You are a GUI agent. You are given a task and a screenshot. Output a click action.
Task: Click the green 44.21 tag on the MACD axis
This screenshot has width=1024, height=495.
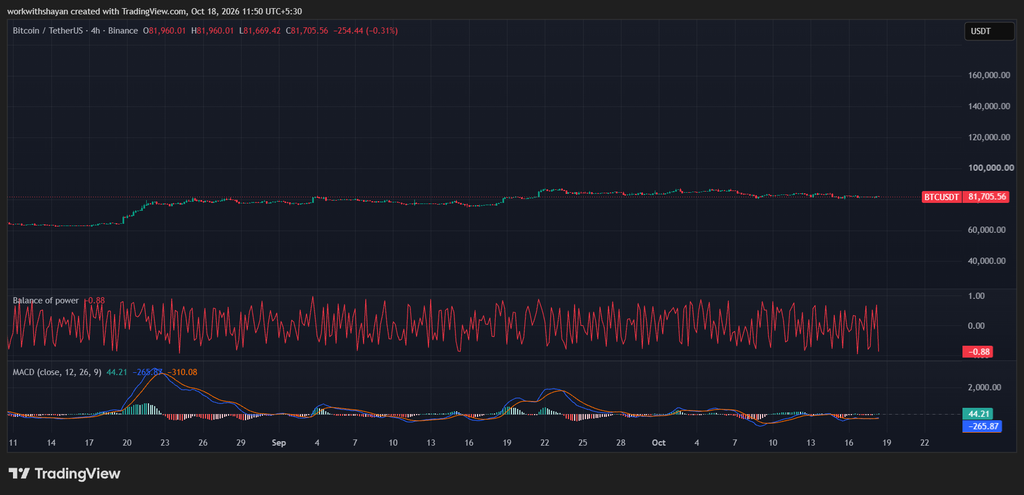pos(979,413)
